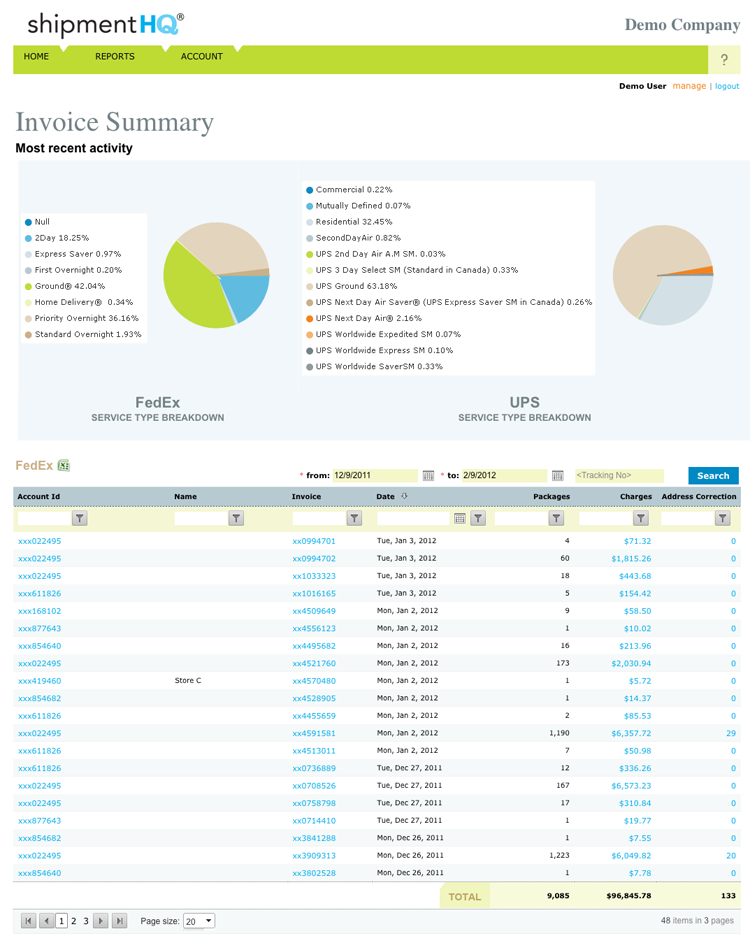
Task: Click the manage link
Action: [689, 86]
